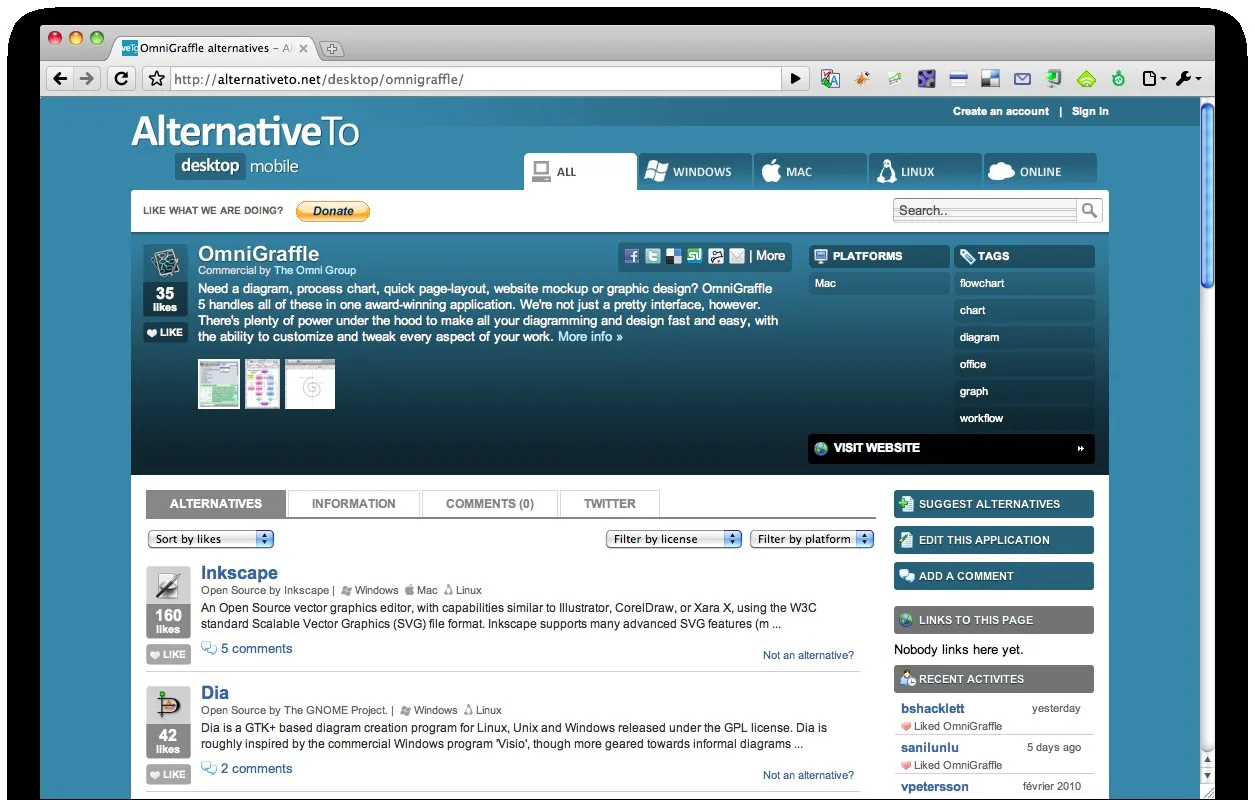Image resolution: width=1255 pixels, height=800 pixels.
Task: Click the workflow tag
Action: tap(1024, 418)
